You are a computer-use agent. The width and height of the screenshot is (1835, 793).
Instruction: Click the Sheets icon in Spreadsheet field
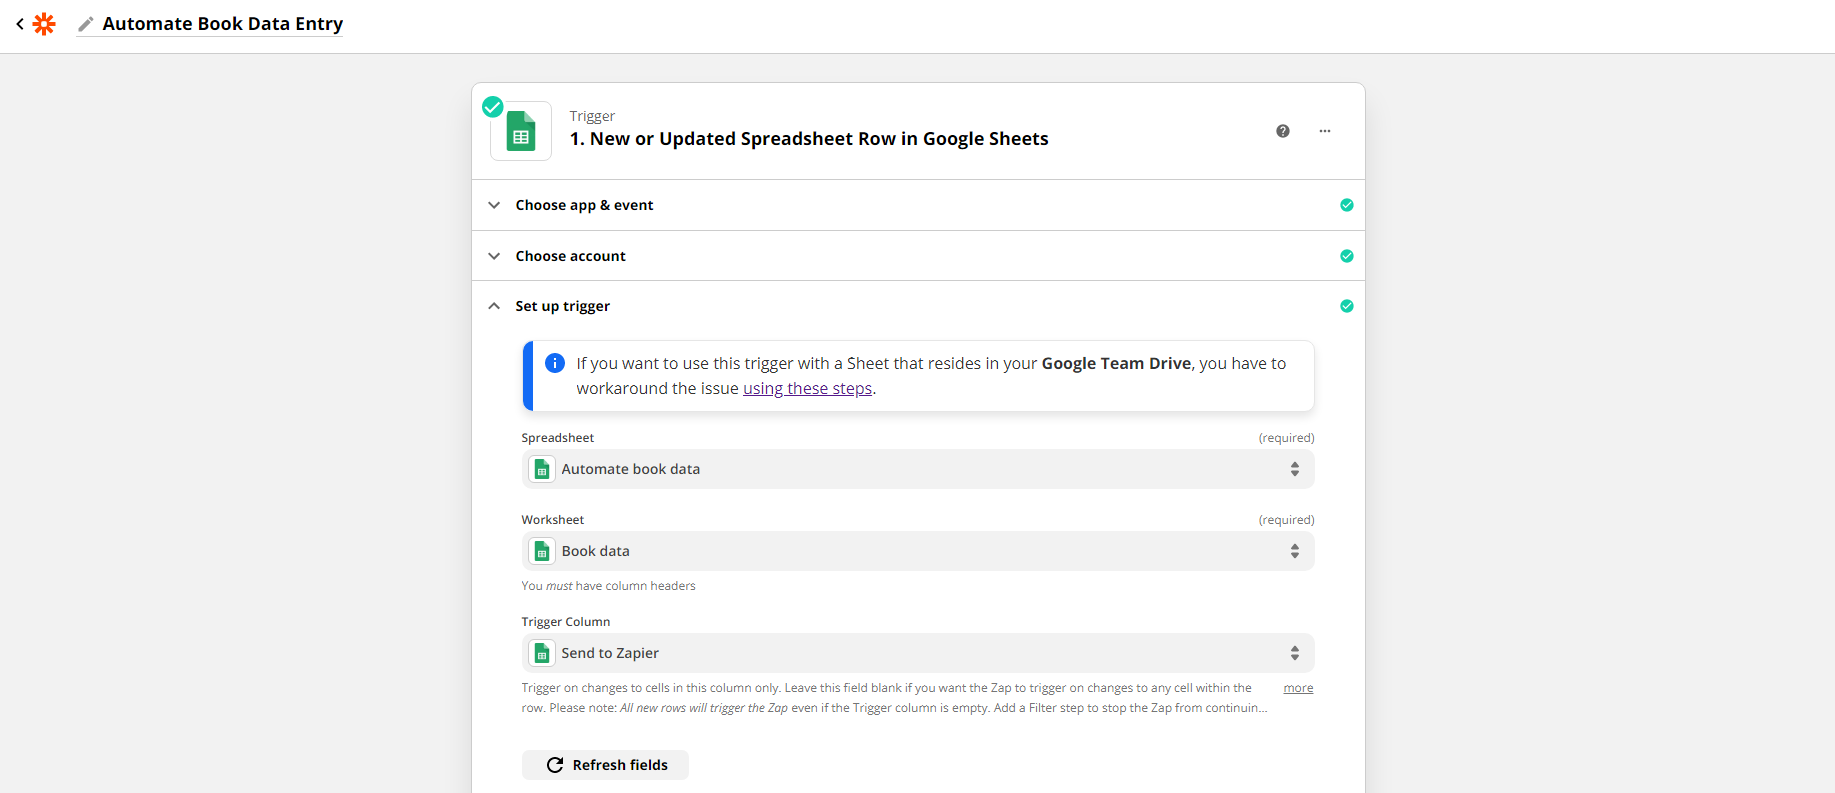(x=542, y=470)
